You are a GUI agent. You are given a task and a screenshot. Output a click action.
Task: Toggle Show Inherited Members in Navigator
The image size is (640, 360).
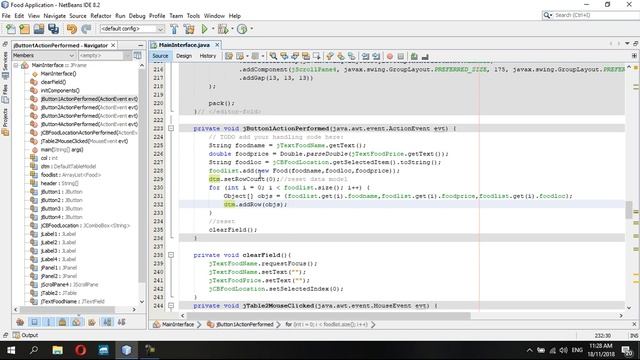[20, 322]
